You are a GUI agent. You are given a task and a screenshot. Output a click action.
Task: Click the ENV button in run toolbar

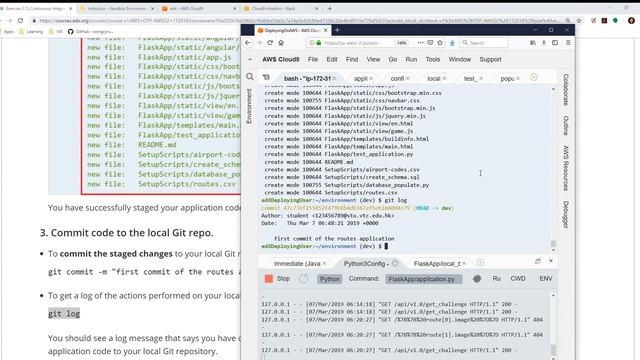546,278
